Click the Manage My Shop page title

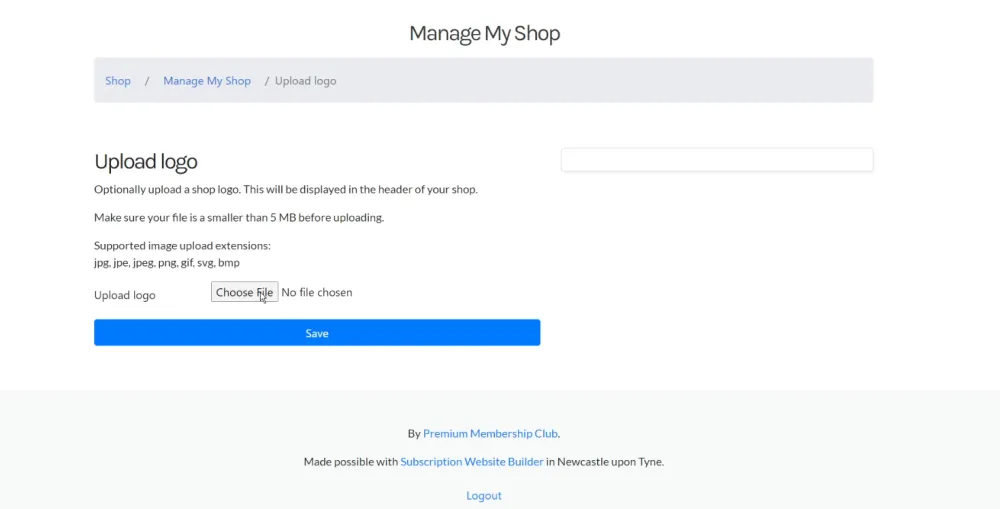[x=485, y=33]
